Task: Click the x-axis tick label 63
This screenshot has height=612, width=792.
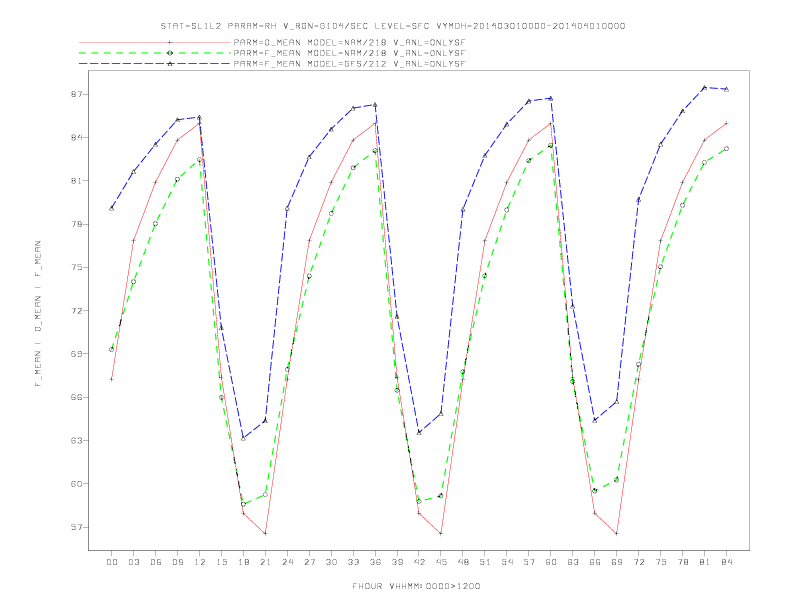Action: coord(573,562)
